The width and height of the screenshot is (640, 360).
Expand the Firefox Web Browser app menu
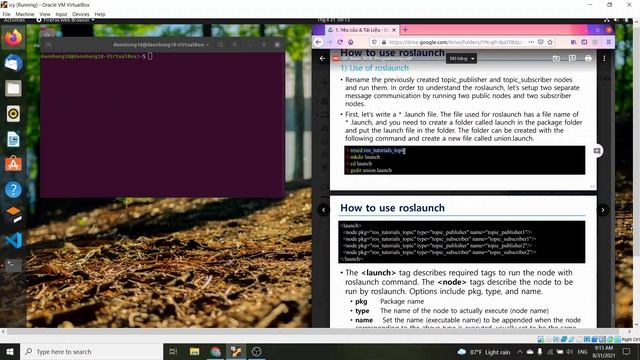pos(65,20)
